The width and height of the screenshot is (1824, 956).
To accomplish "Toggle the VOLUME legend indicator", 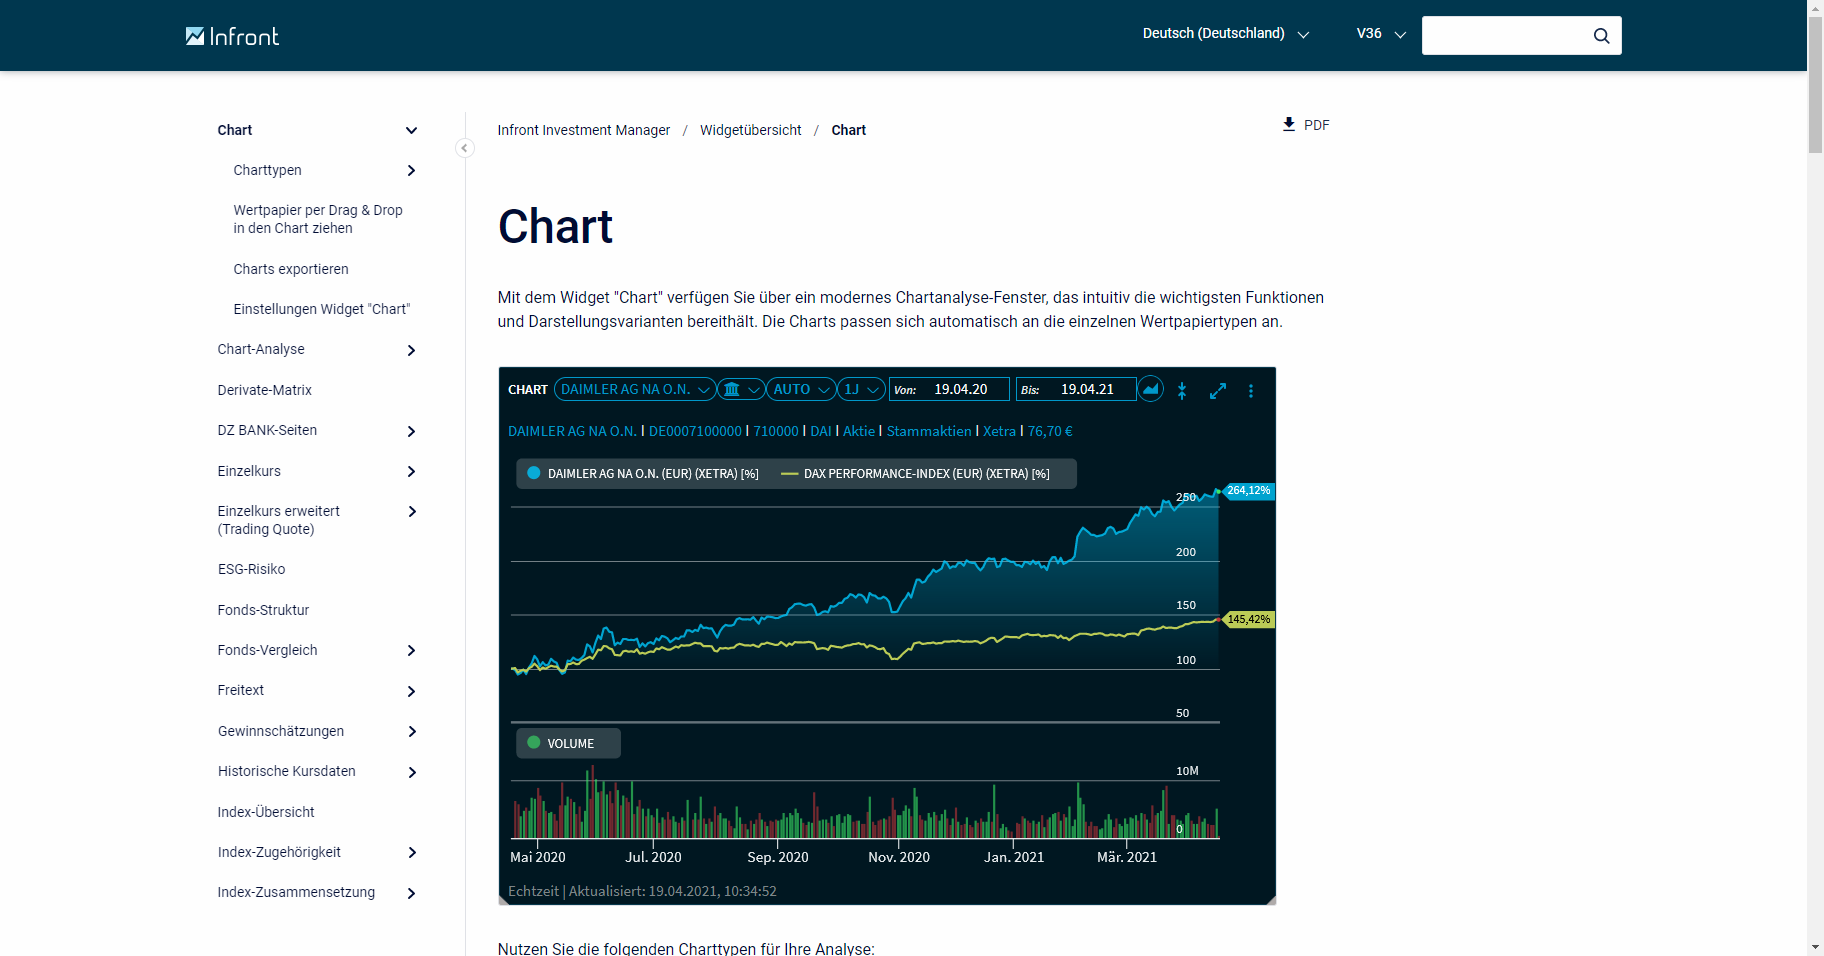I will pyautogui.click(x=534, y=743).
